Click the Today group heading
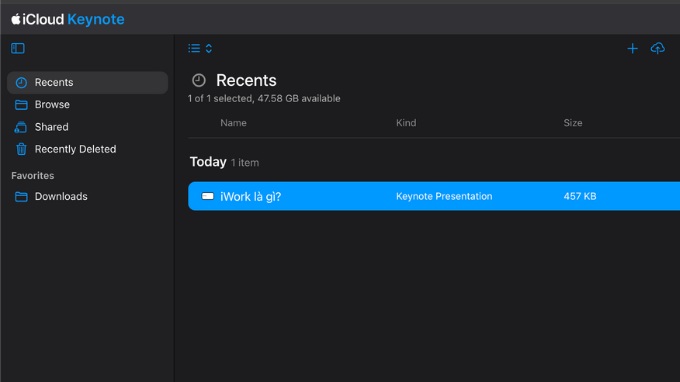Screen dimensions: 680x382 tap(208, 162)
